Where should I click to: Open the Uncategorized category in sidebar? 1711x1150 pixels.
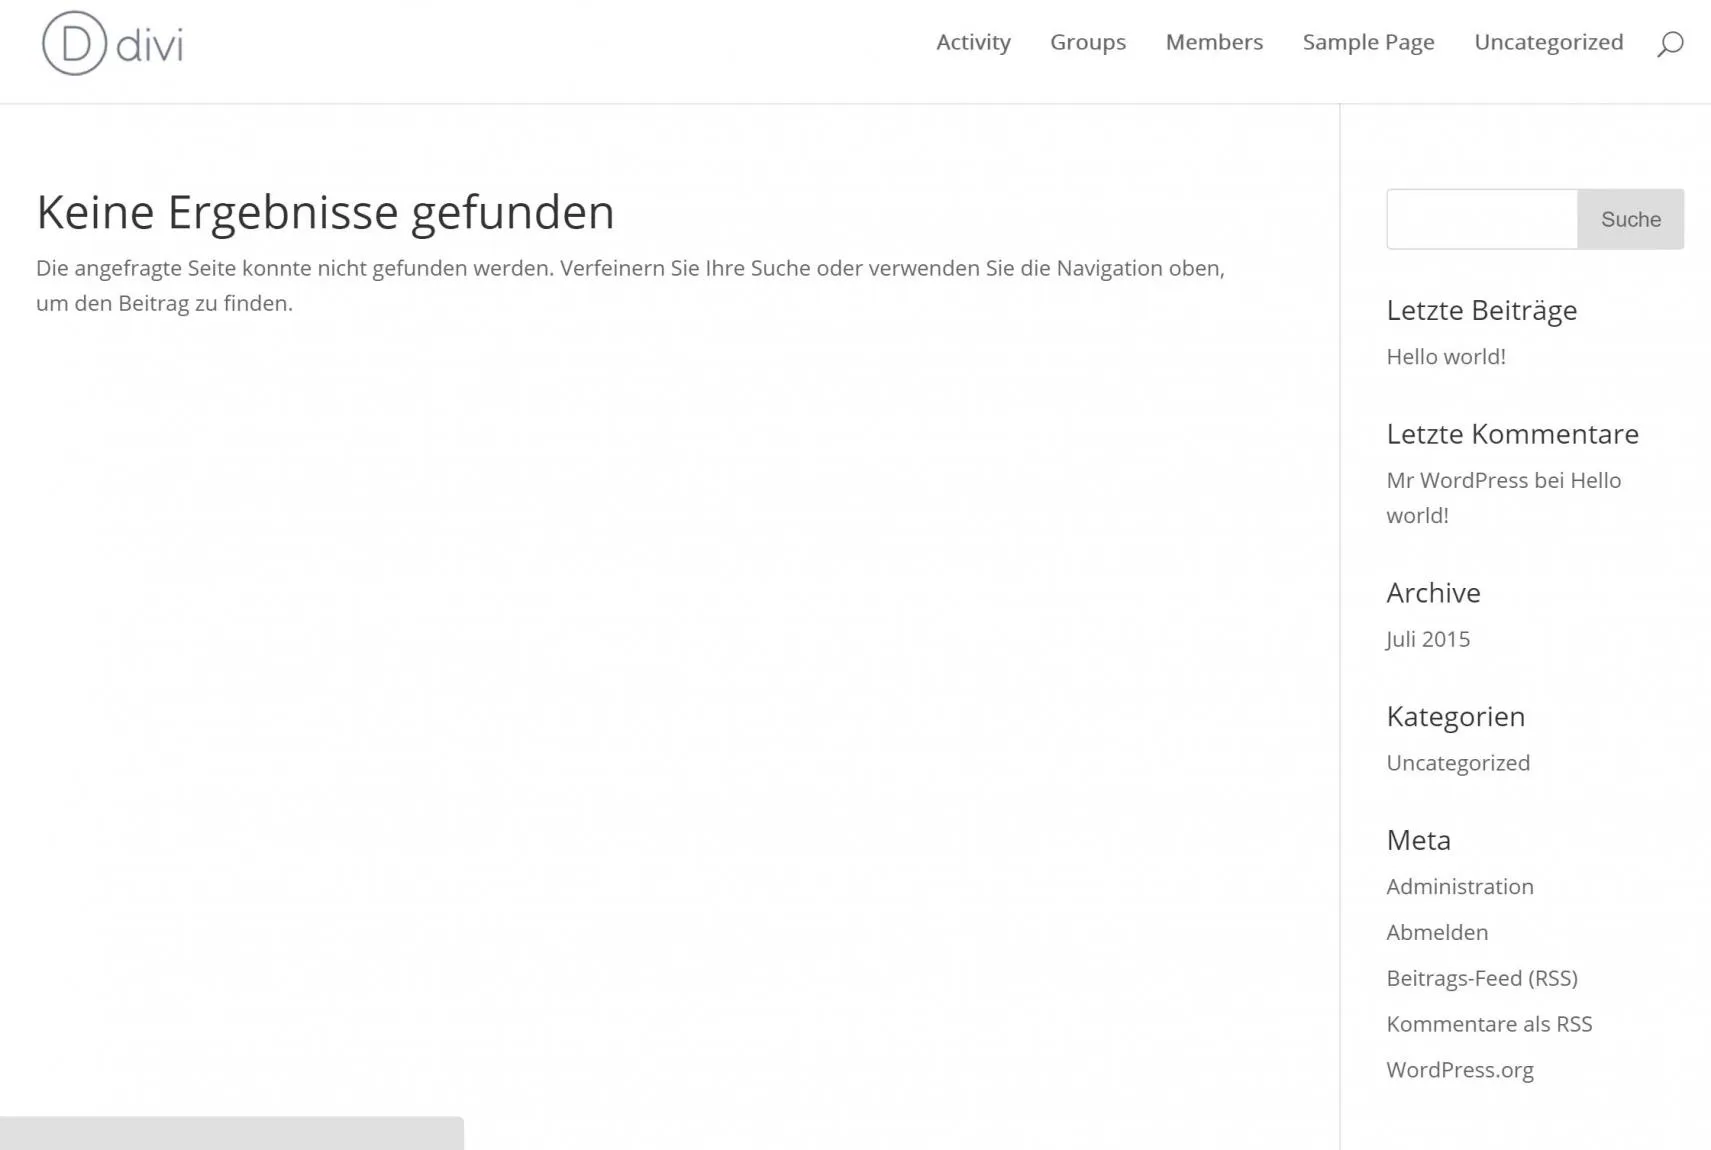(1458, 763)
